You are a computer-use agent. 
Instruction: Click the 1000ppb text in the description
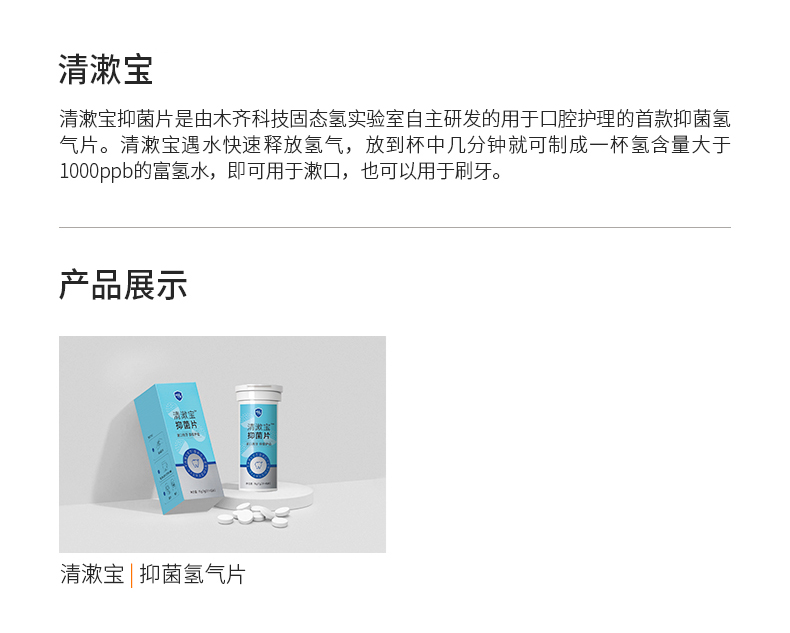coord(96,171)
